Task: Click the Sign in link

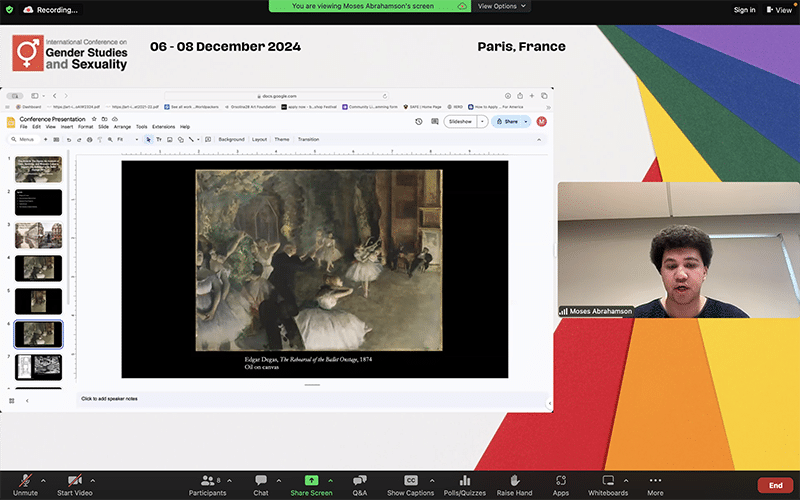Action: (744, 10)
